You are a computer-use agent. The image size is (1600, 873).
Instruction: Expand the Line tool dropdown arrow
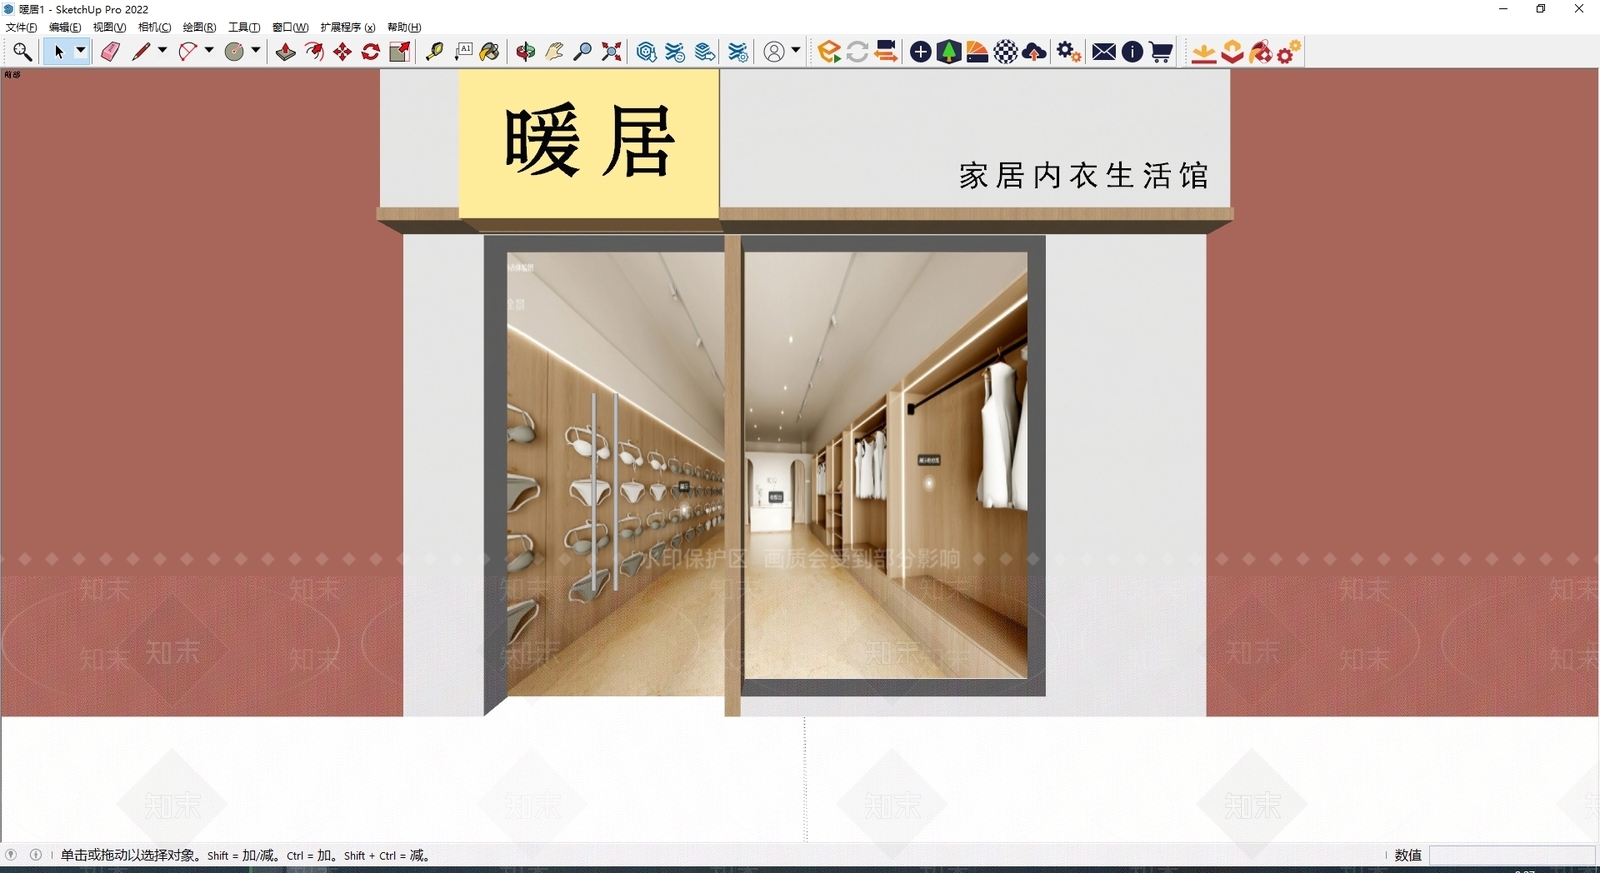(162, 51)
